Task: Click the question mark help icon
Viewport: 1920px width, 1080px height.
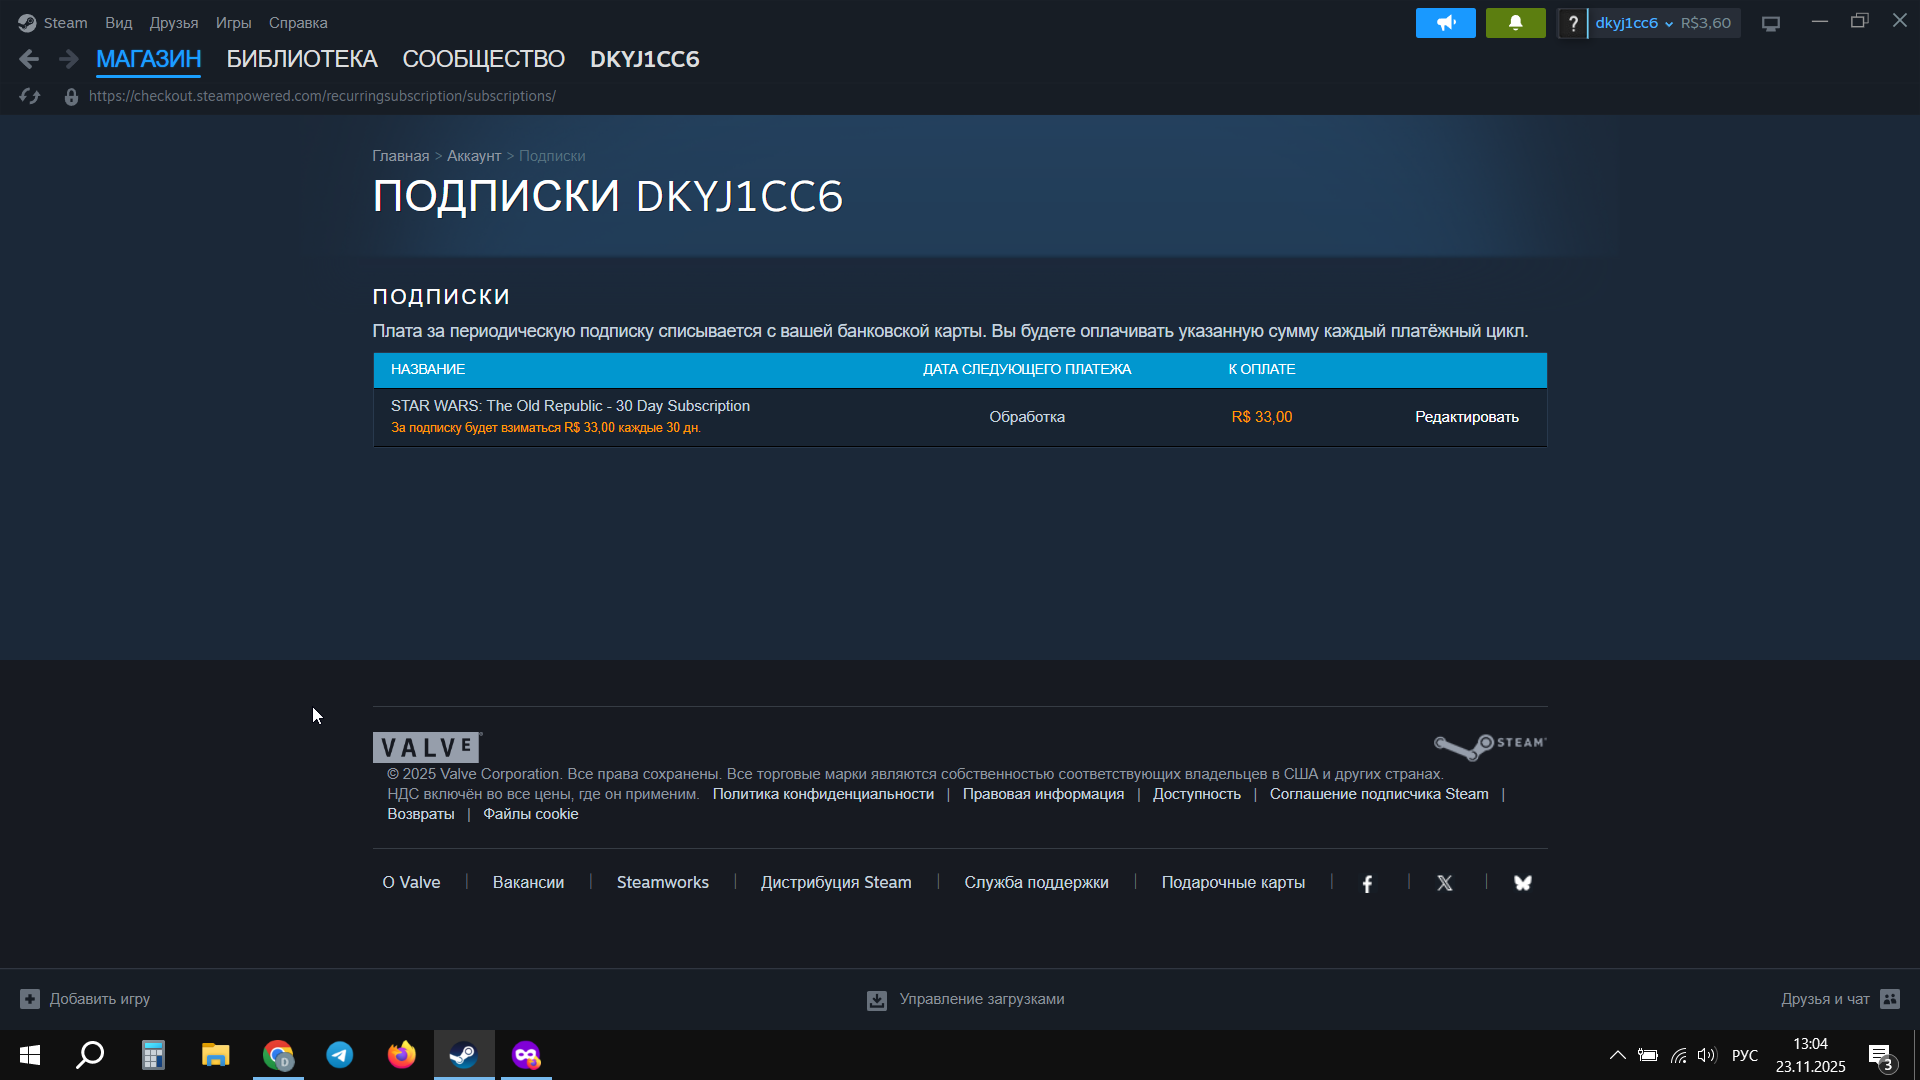Action: [x=1572, y=23]
